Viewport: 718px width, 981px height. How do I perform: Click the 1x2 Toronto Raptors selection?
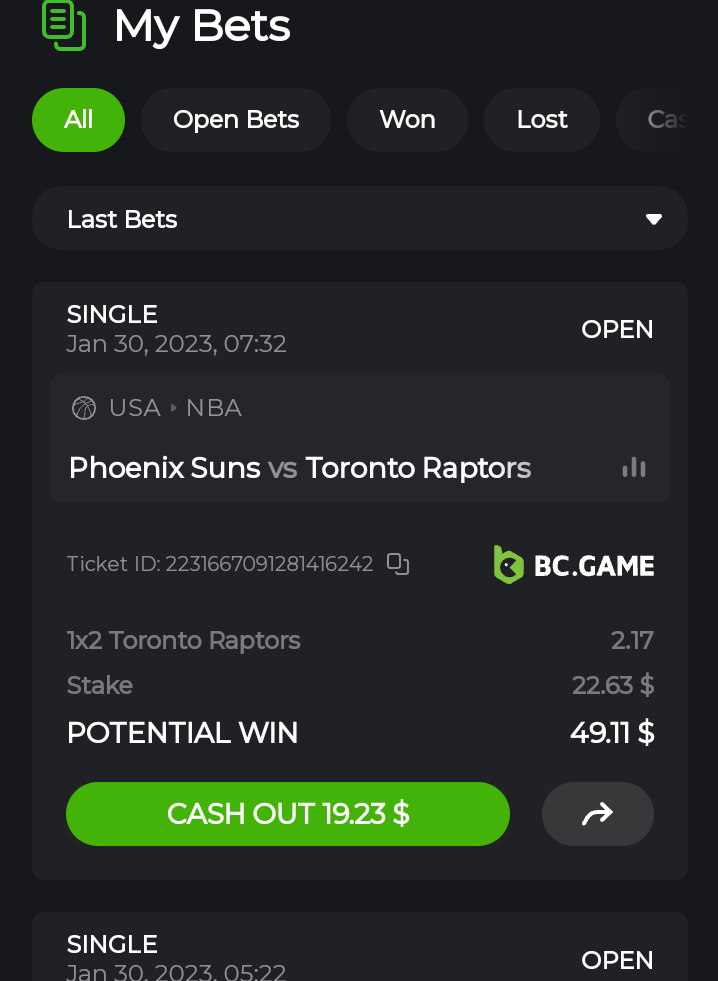pos(184,640)
